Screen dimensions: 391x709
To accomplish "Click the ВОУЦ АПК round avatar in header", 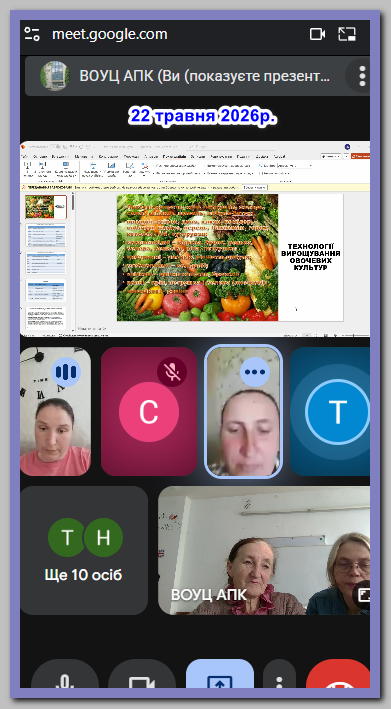I will point(55,76).
